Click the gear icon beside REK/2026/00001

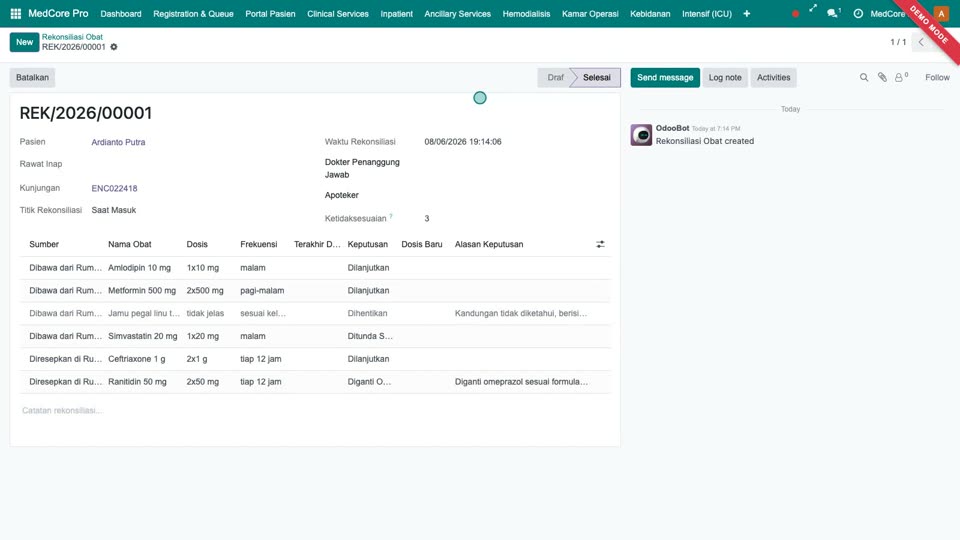[x=114, y=47]
